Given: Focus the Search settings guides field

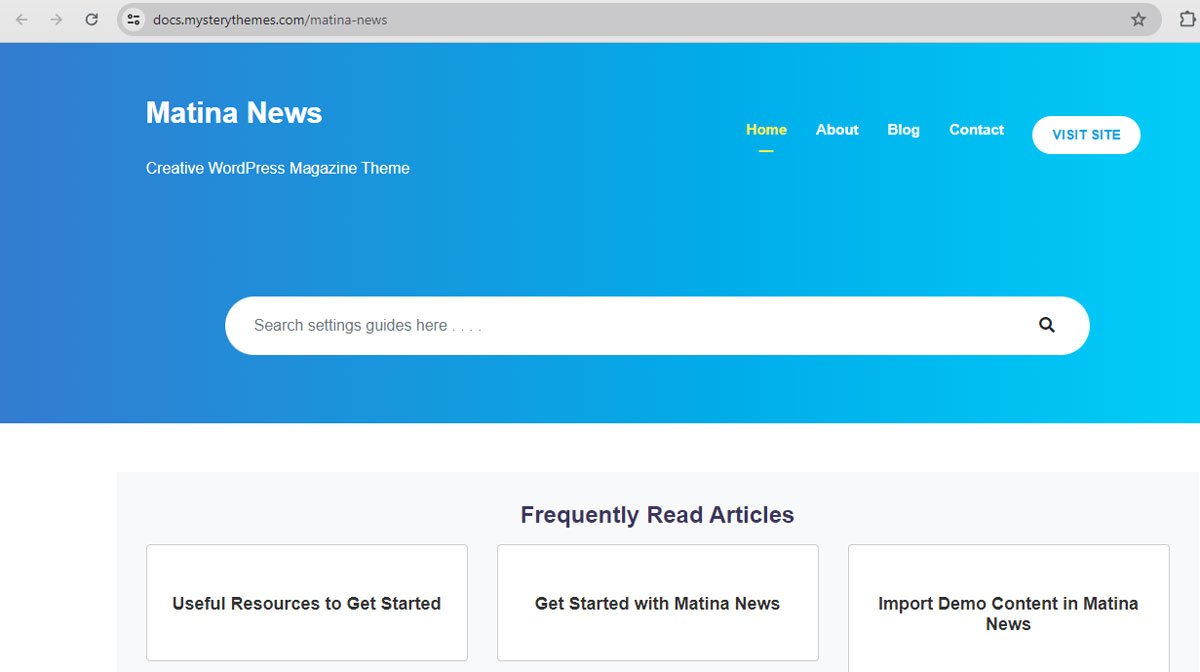Looking at the screenshot, I should click(x=657, y=325).
